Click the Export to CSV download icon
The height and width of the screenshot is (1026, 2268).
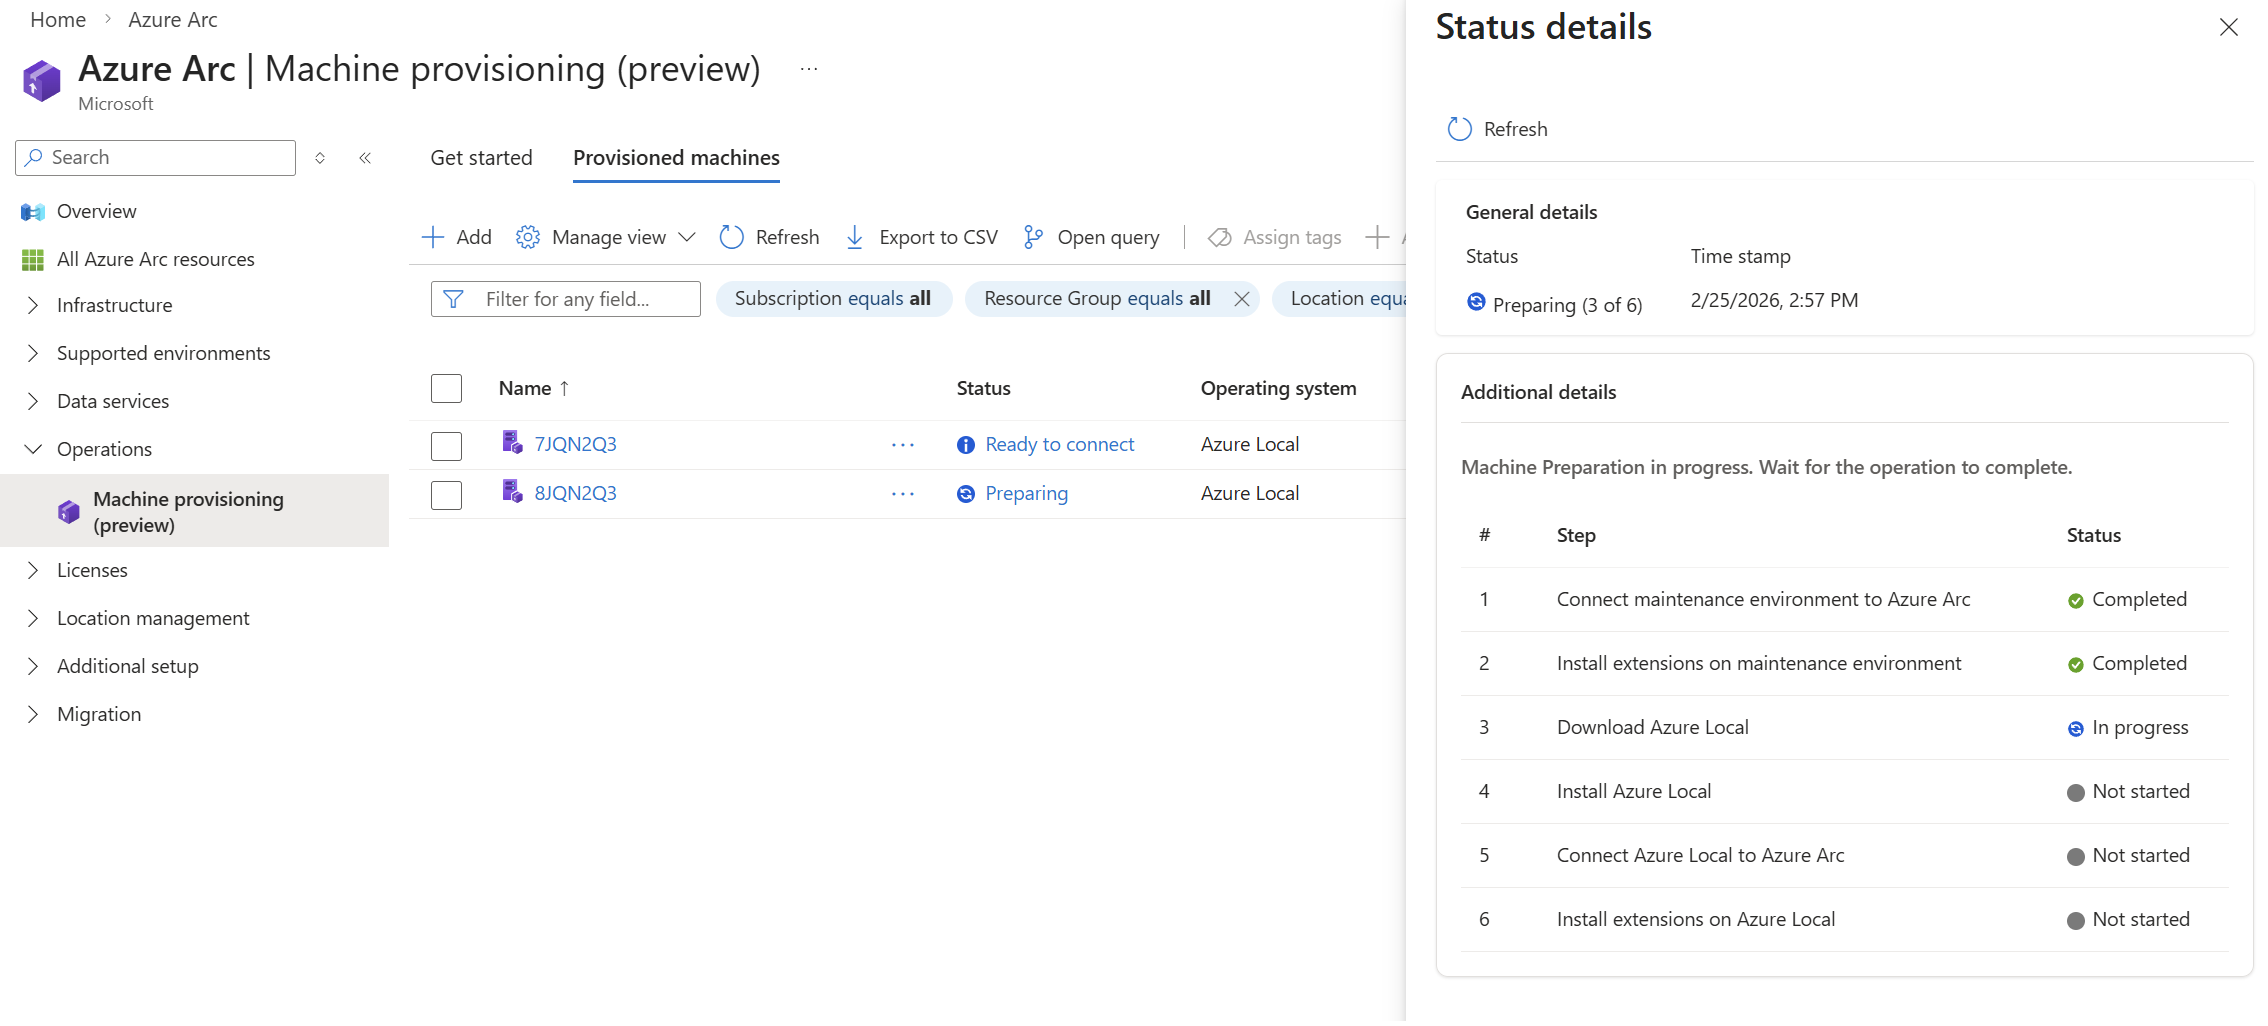854,237
